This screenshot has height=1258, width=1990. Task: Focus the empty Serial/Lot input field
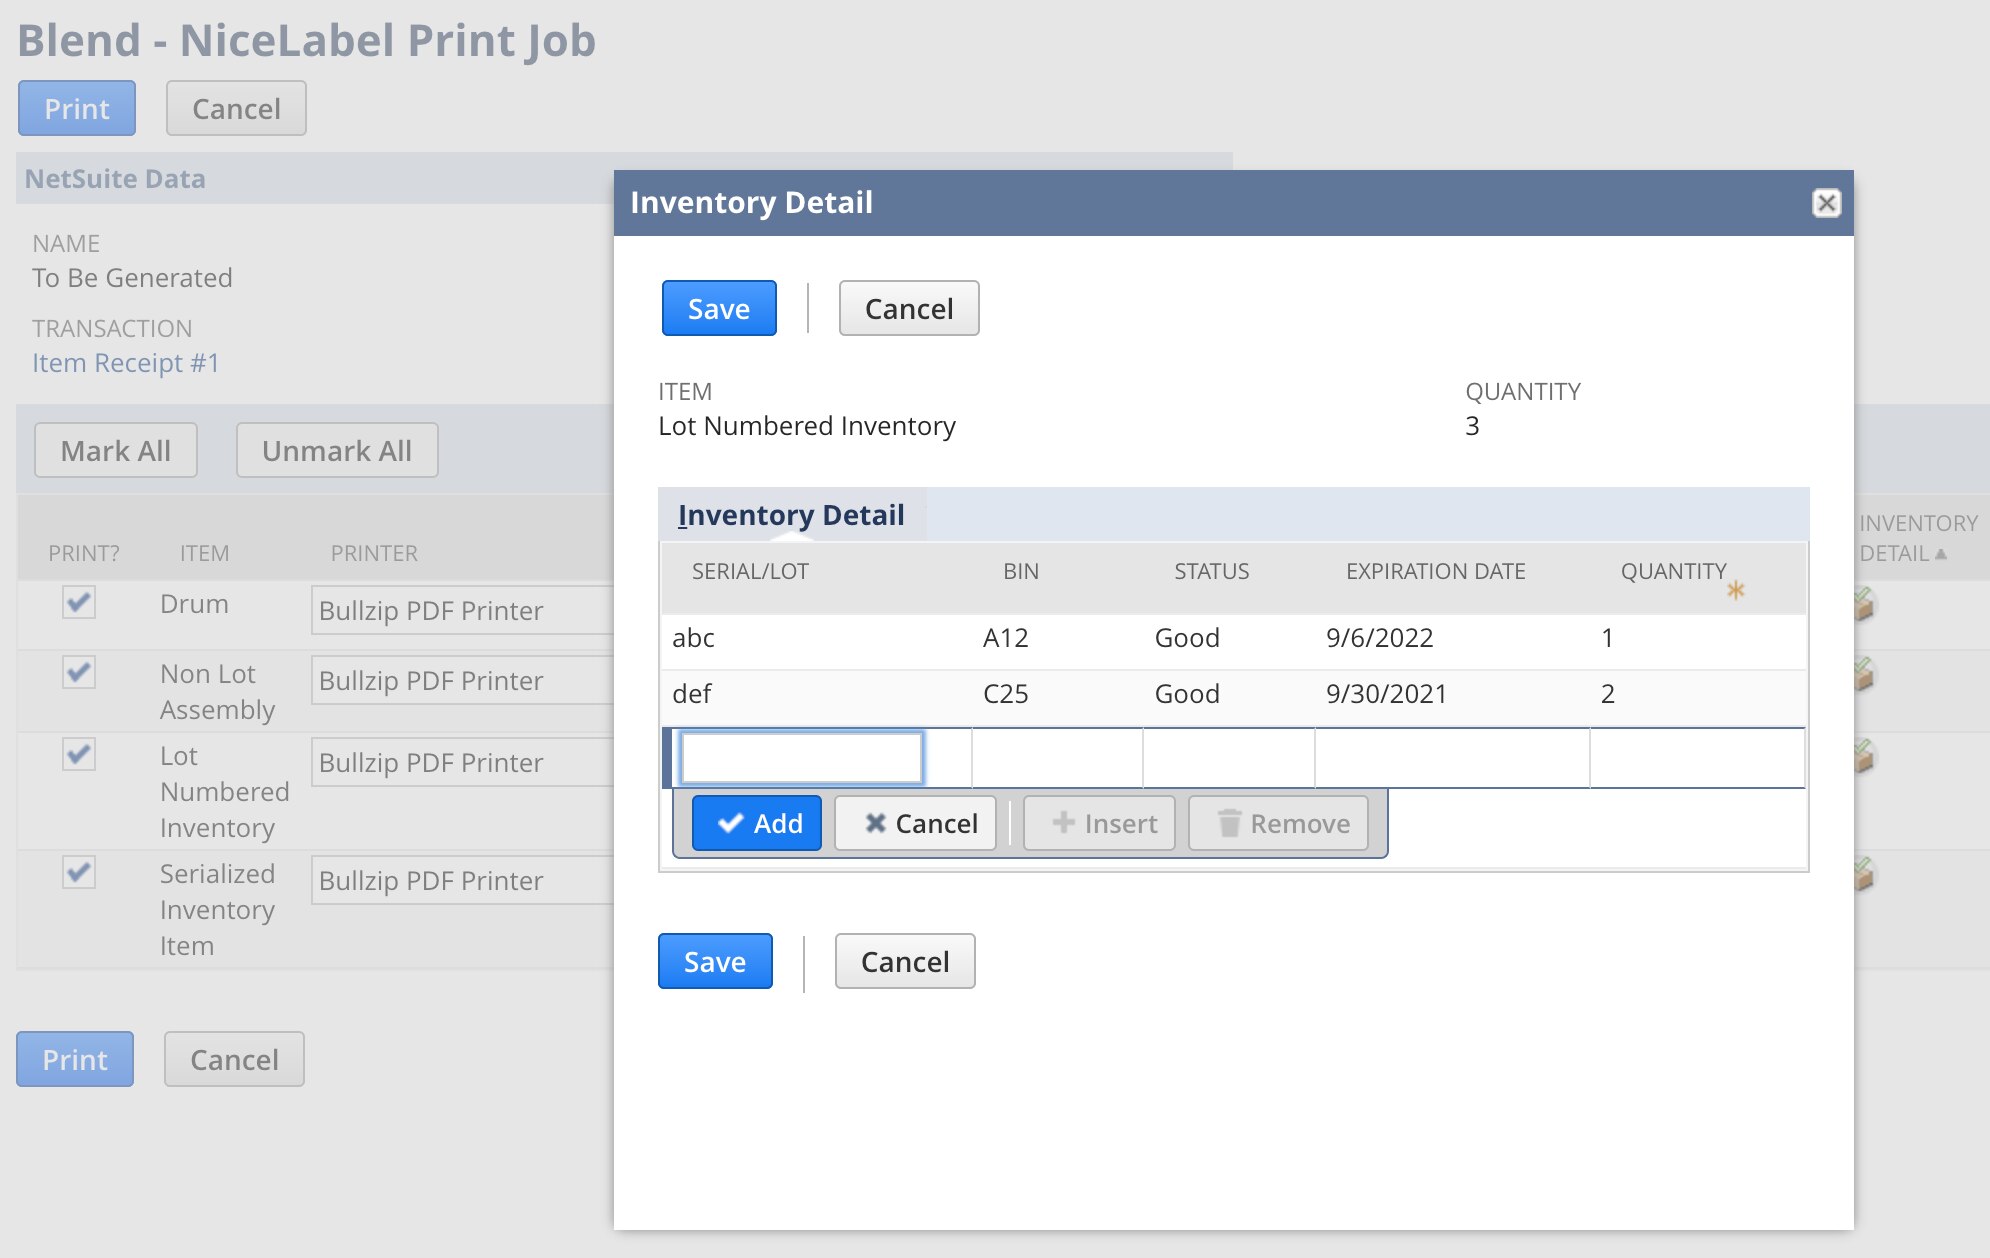tap(801, 758)
